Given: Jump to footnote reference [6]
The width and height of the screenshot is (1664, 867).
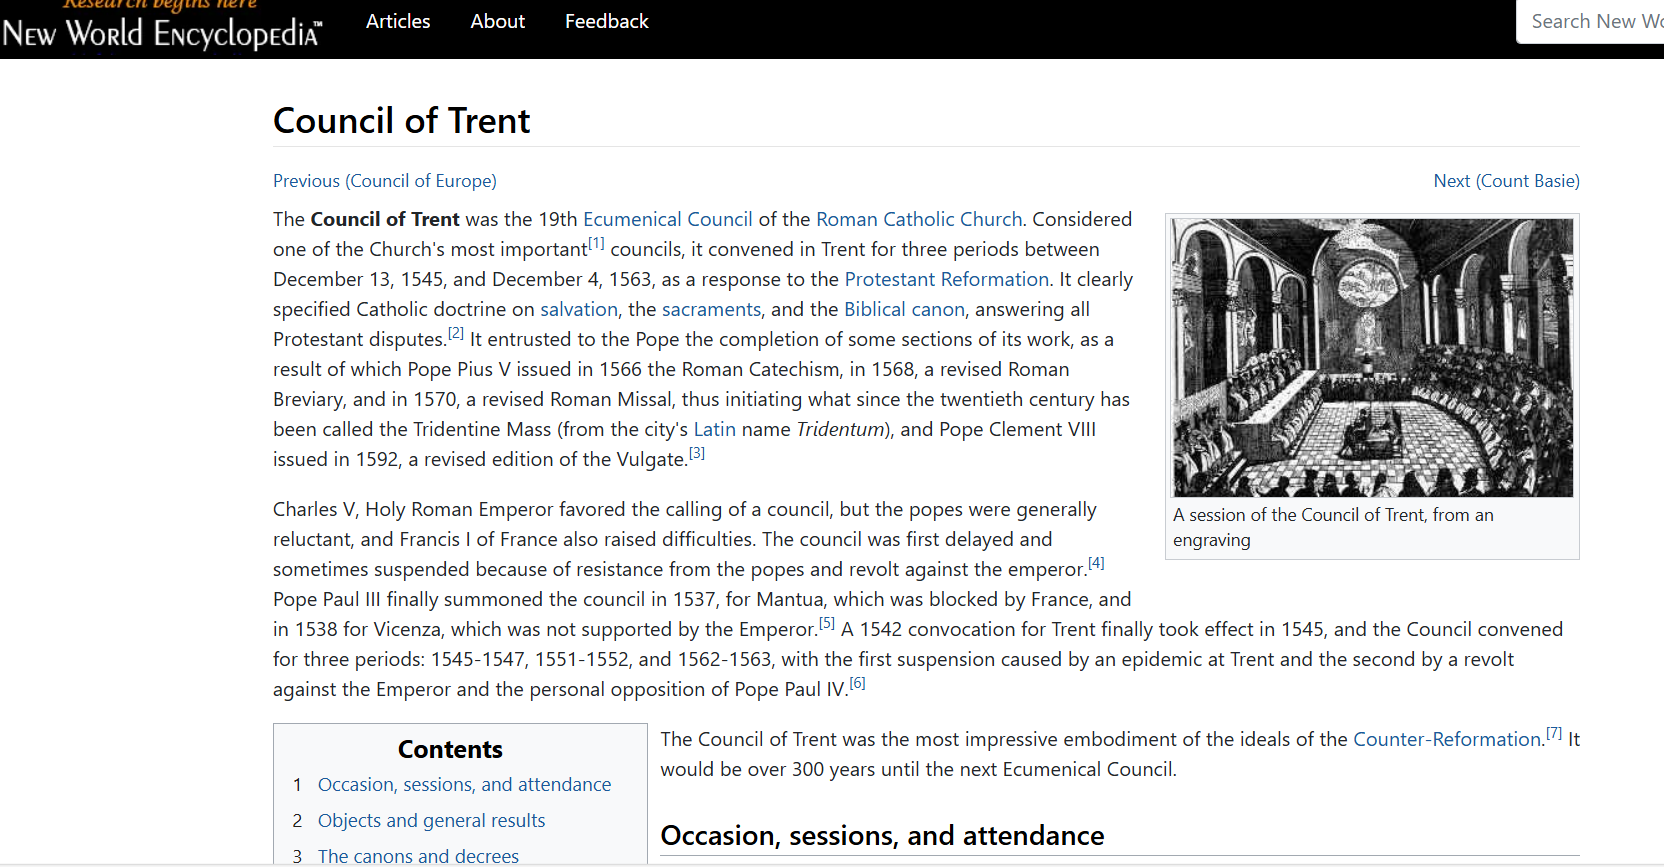Looking at the screenshot, I should pos(857,683).
